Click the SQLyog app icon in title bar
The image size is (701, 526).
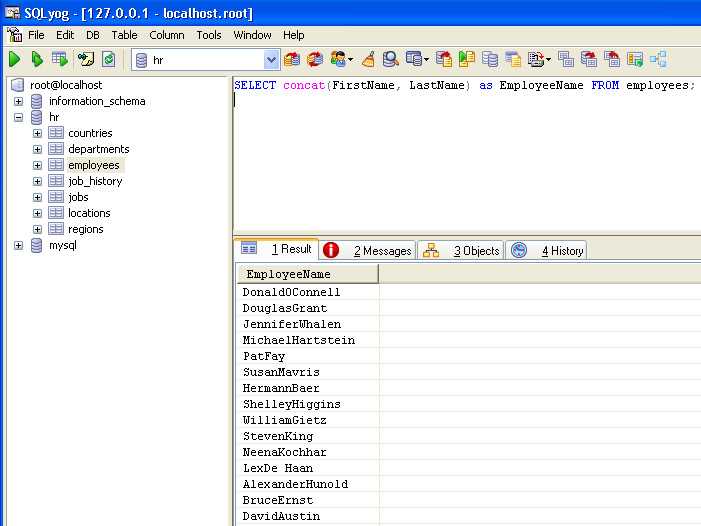(x=11, y=13)
